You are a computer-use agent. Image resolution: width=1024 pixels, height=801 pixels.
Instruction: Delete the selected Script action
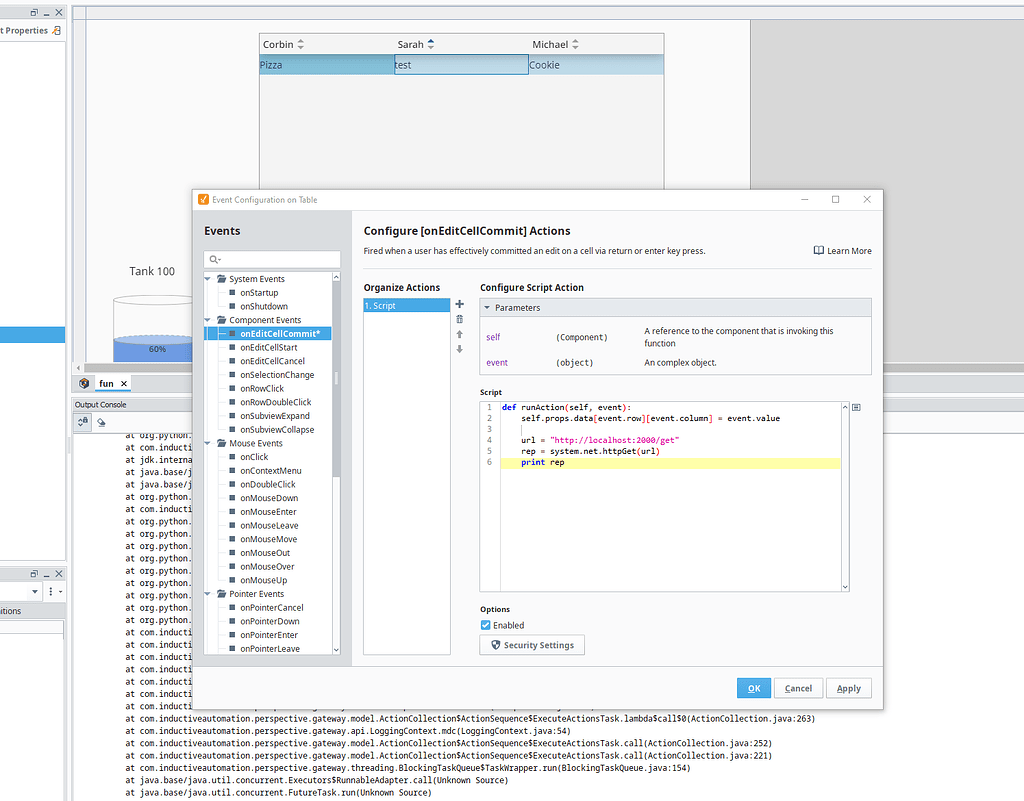pos(459,319)
